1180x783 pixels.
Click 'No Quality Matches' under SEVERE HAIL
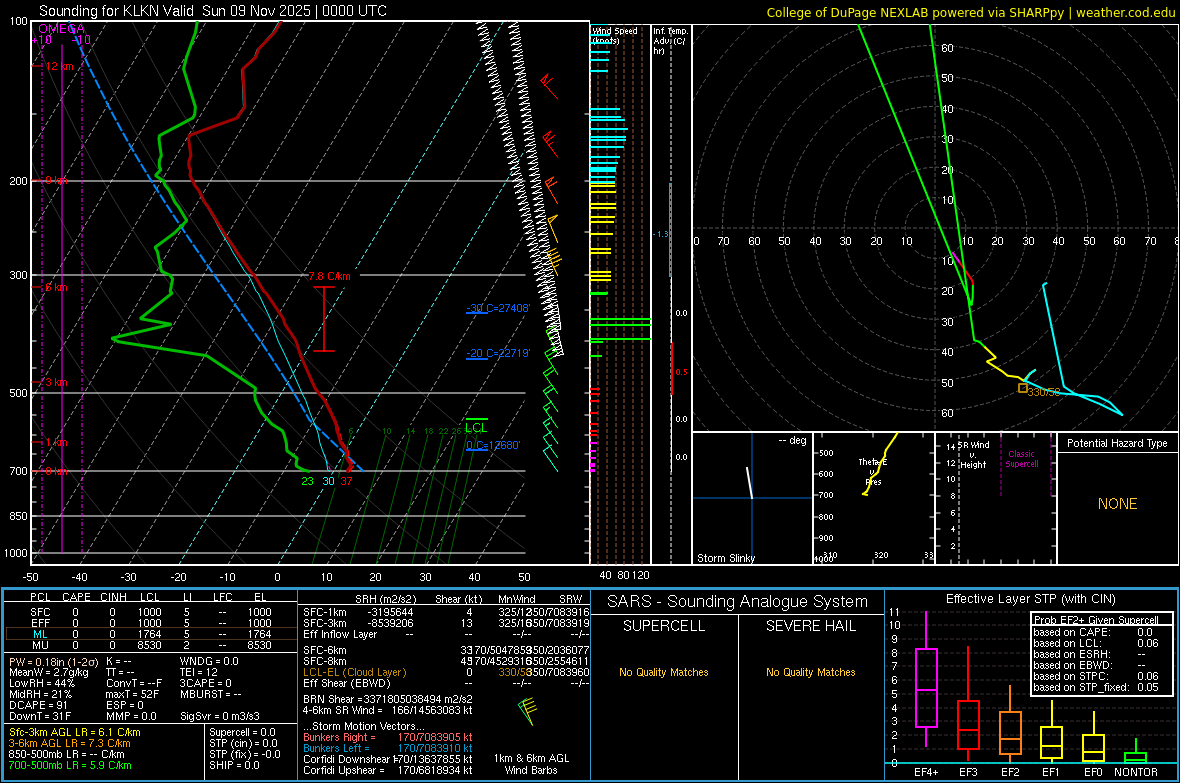[810, 672]
